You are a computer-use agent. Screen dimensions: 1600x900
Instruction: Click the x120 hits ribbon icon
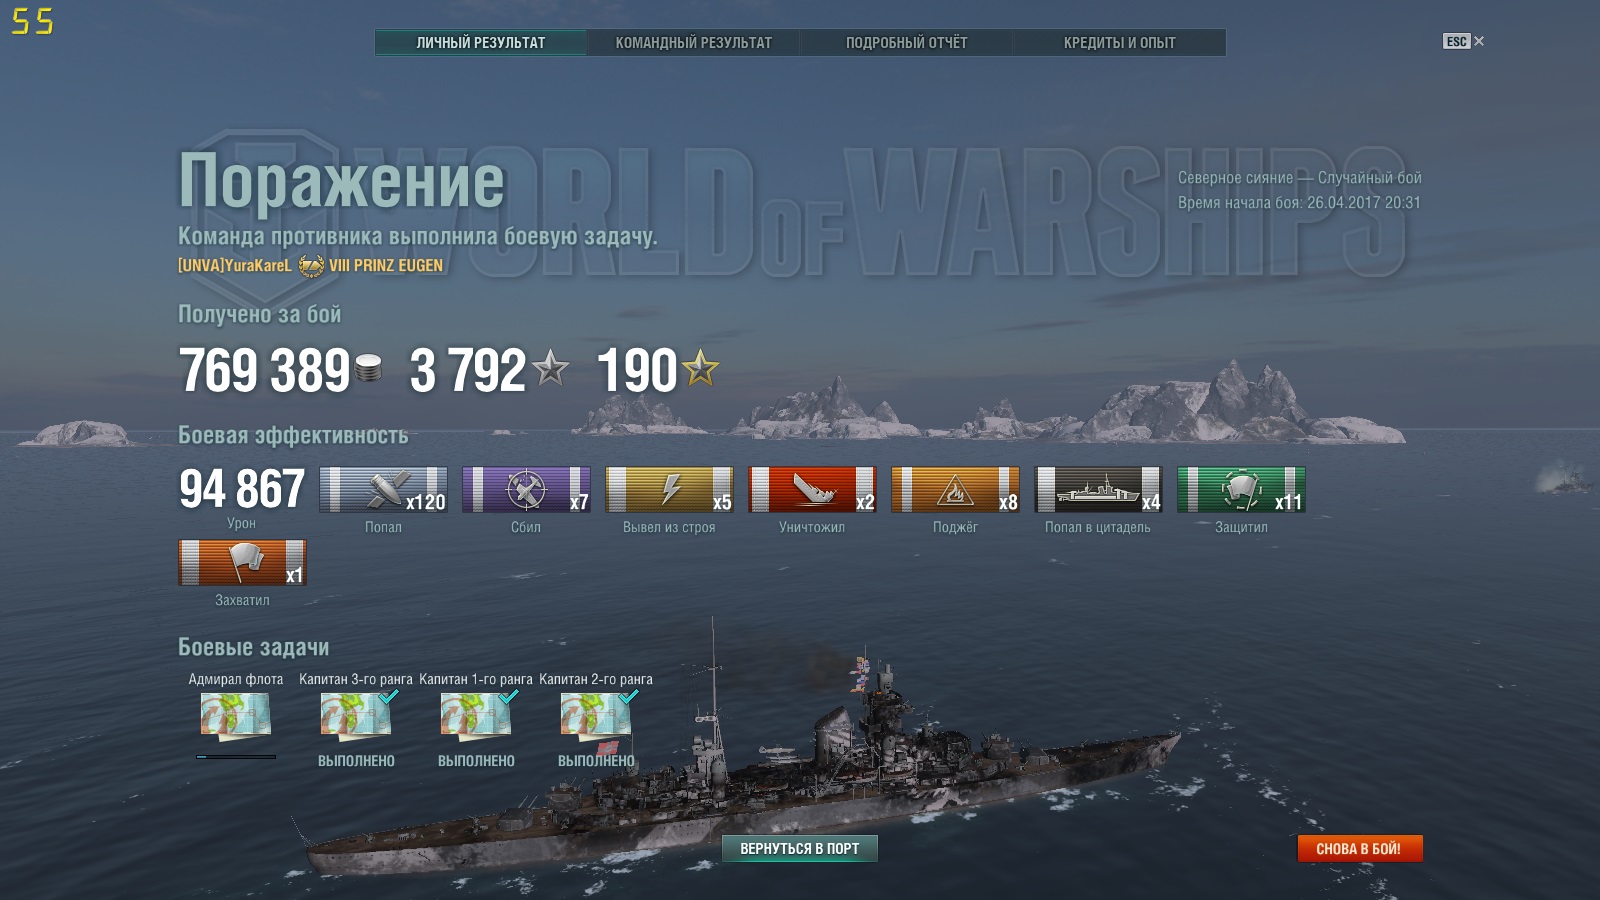click(x=383, y=490)
